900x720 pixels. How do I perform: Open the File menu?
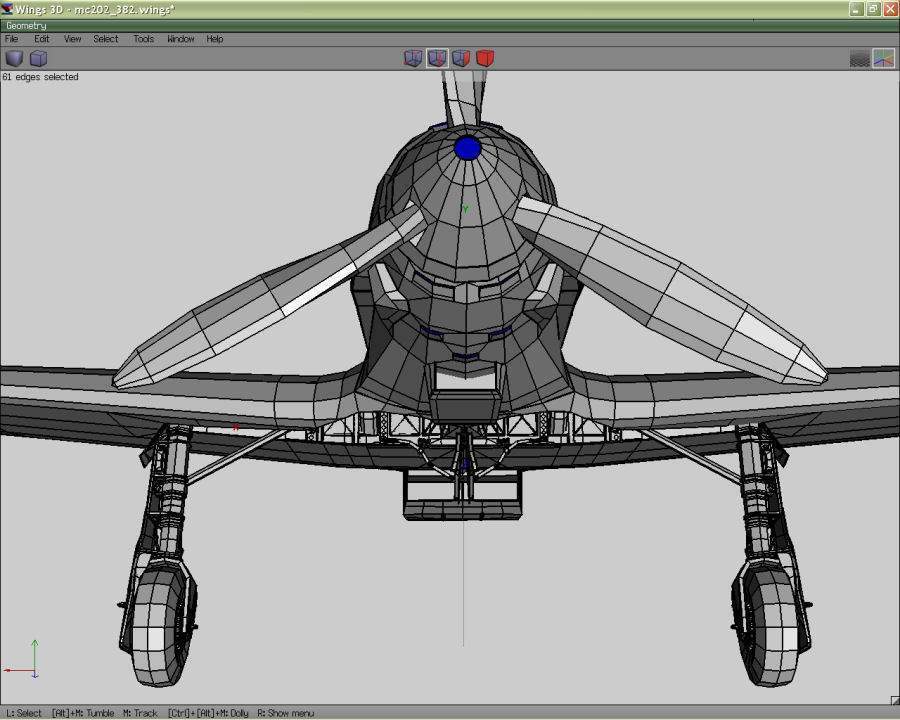[x=12, y=39]
